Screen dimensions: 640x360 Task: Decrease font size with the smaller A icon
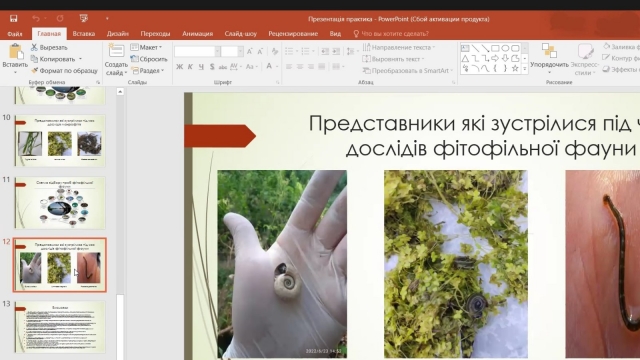pyautogui.click(x=260, y=51)
